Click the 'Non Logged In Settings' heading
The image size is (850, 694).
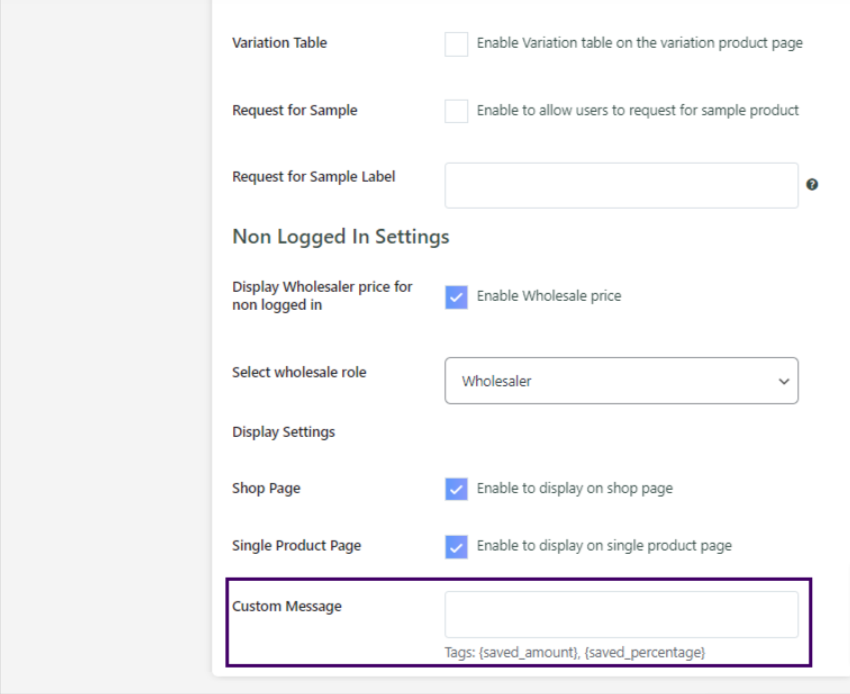pyautogui.click(x=340, y=237)
